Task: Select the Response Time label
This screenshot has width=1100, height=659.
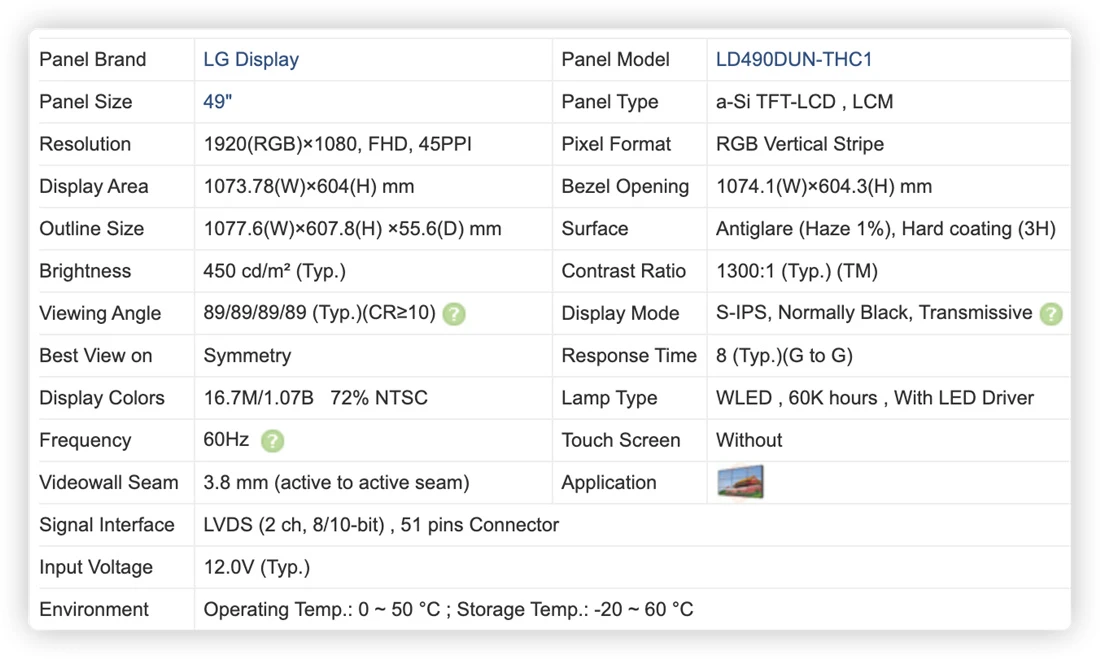Action: coord(629,356)
